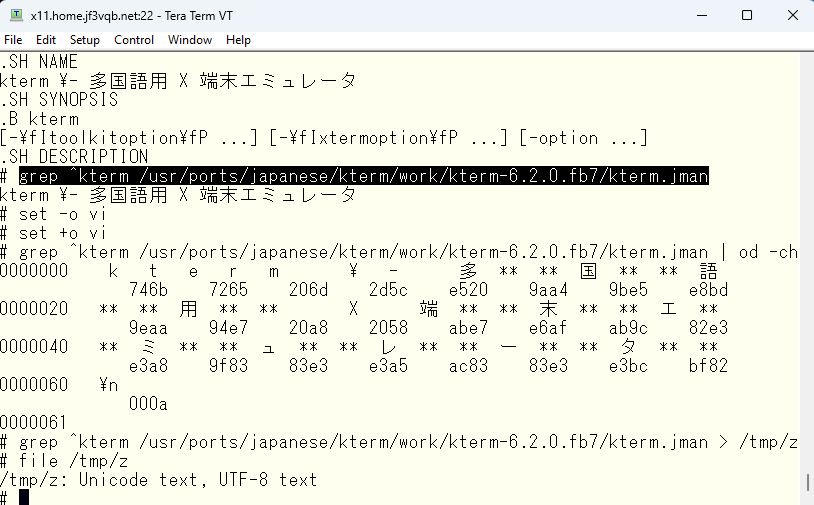The width and height of the screenshot is (814, 505).
Task: Click the vertical scrollbar thumb
Action: [808, 482]
